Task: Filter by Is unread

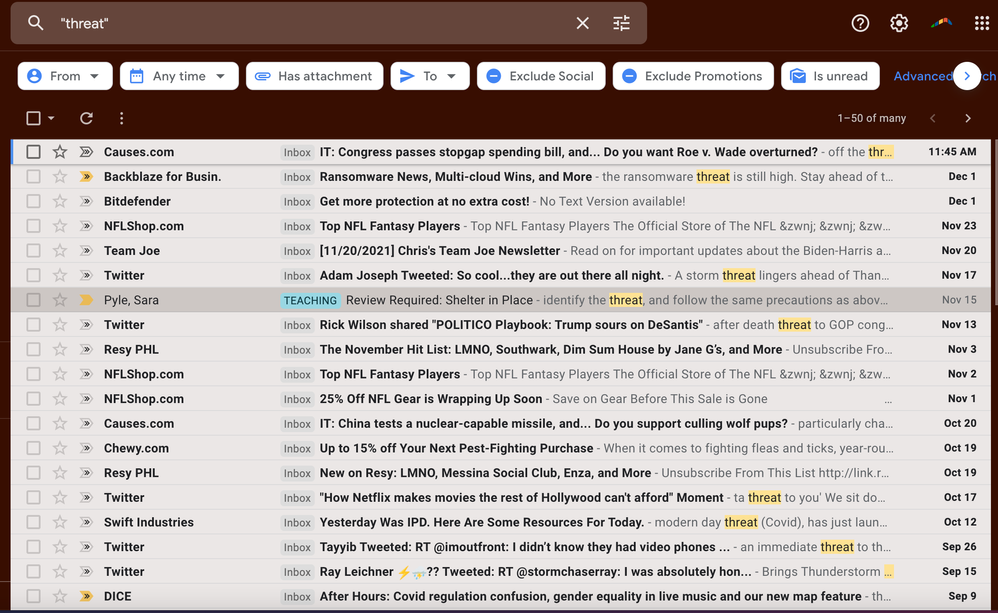Action: [x=830, y=76]
